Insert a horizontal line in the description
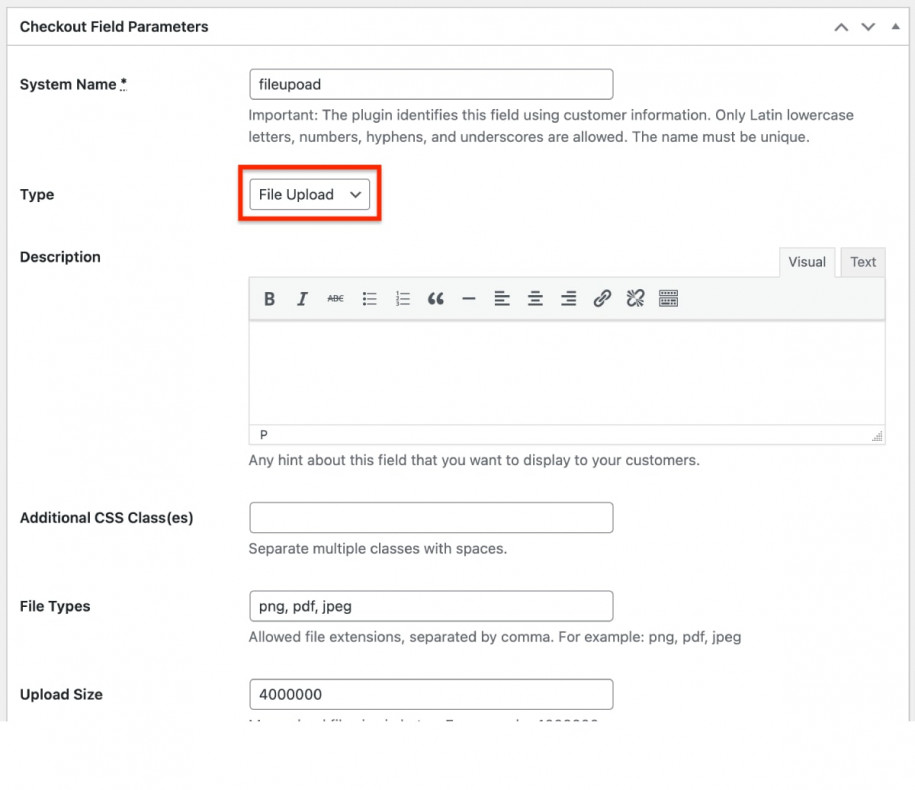915x790 pixels. tap(468, 298)
